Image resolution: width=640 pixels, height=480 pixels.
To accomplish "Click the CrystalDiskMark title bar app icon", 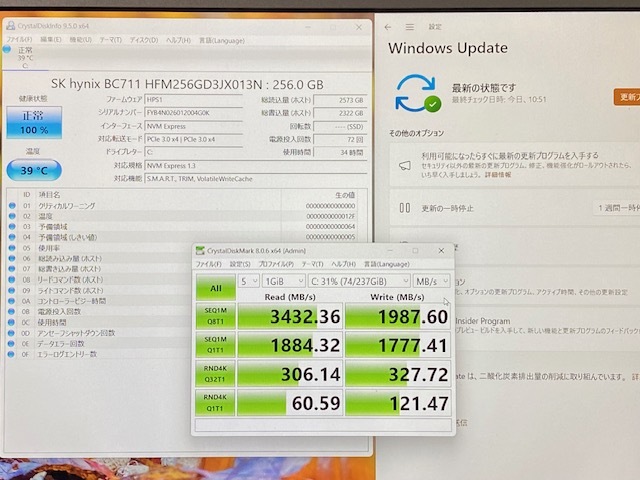I will pos(200,250).
